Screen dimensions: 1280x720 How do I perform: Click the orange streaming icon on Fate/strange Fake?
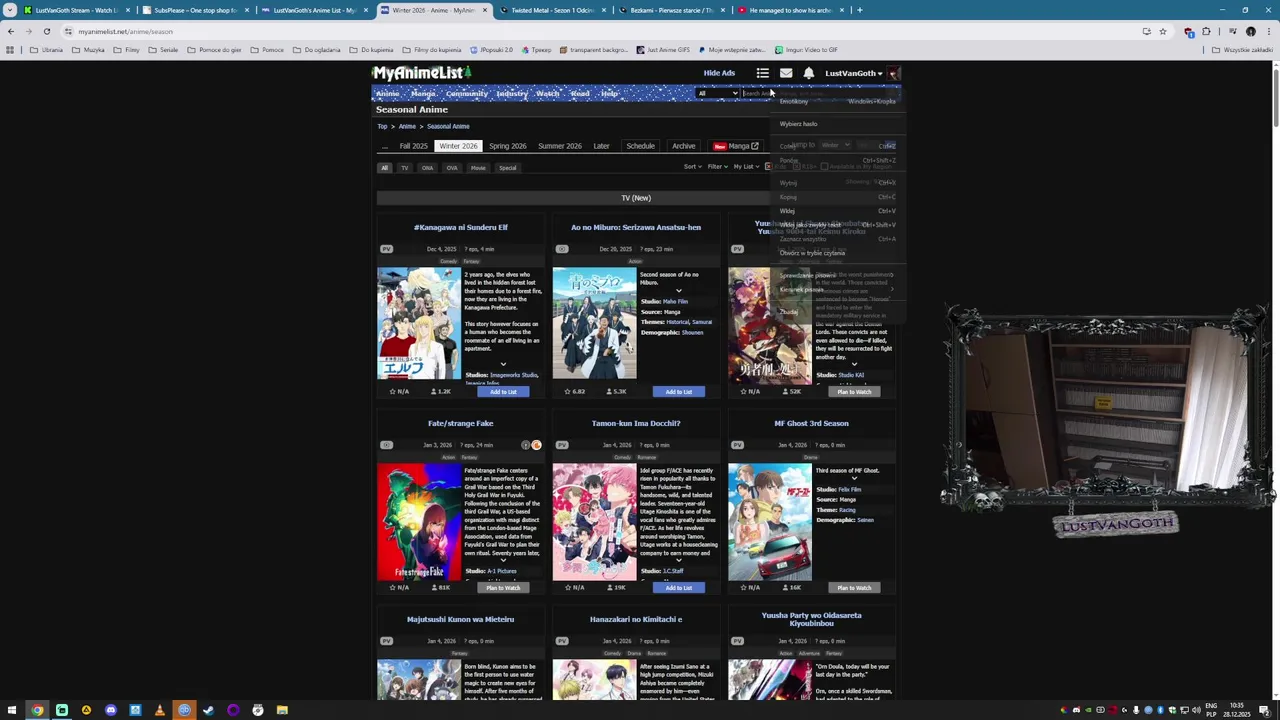536,445
